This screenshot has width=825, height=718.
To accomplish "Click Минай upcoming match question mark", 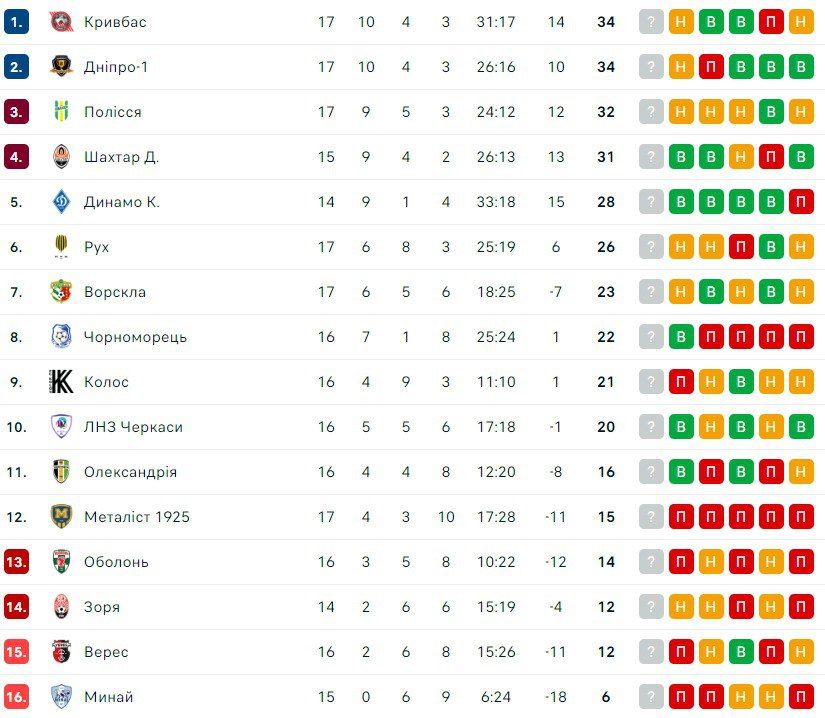I will coord(651,697).
